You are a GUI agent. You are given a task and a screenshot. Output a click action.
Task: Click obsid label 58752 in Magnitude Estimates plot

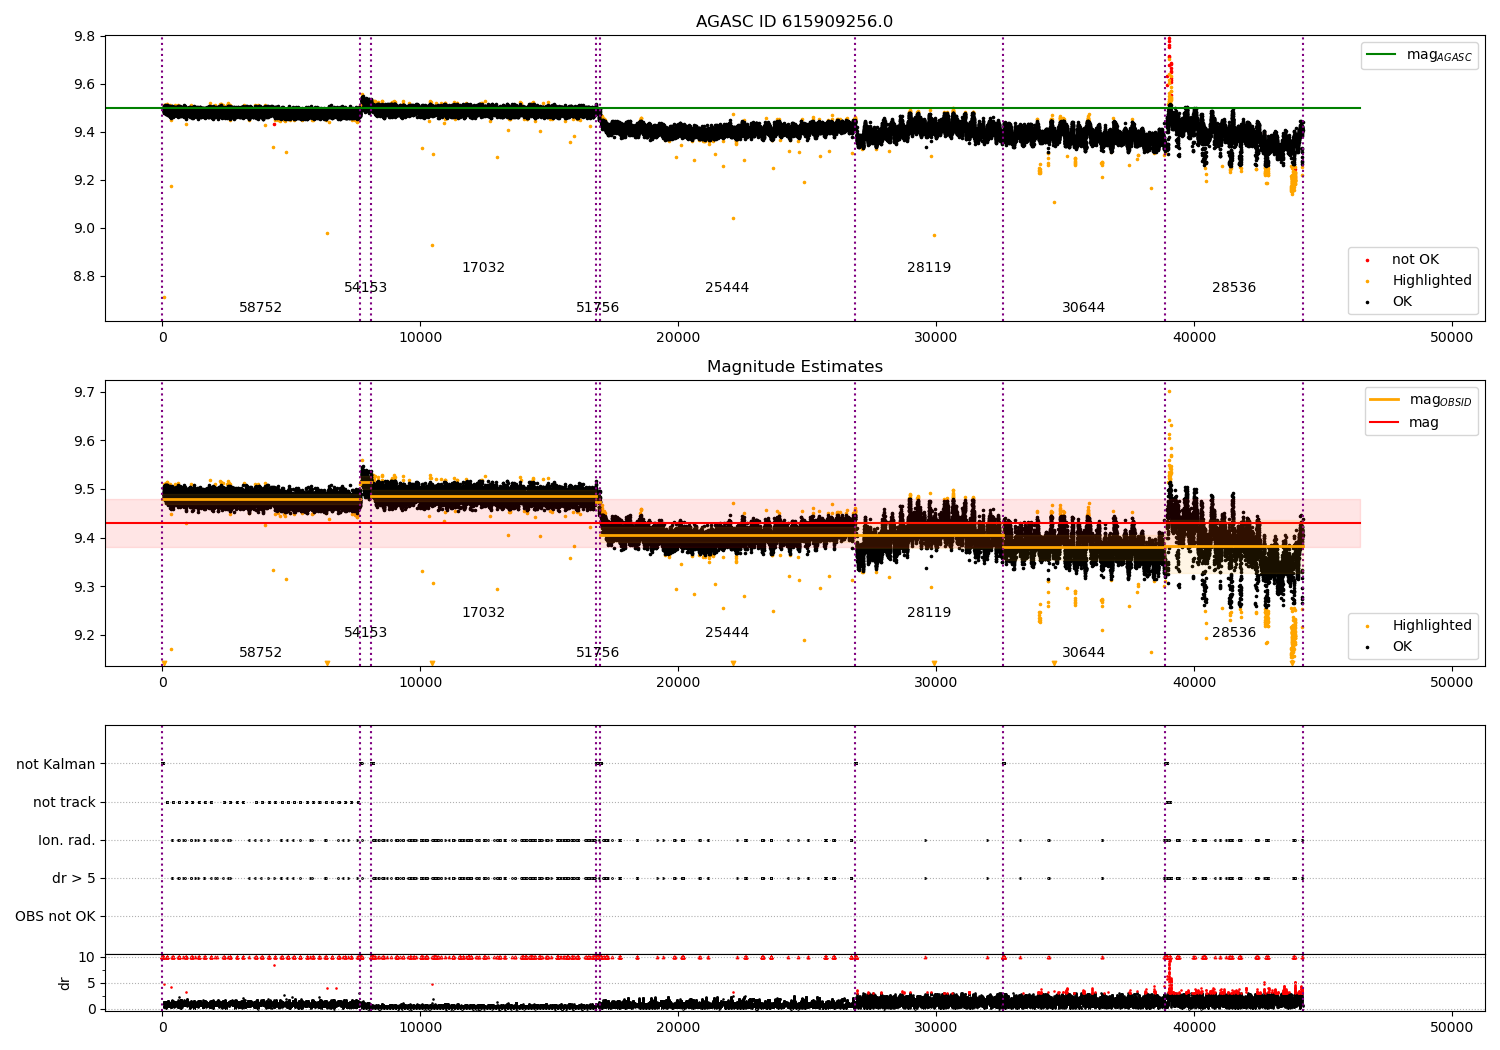point(260,653)
